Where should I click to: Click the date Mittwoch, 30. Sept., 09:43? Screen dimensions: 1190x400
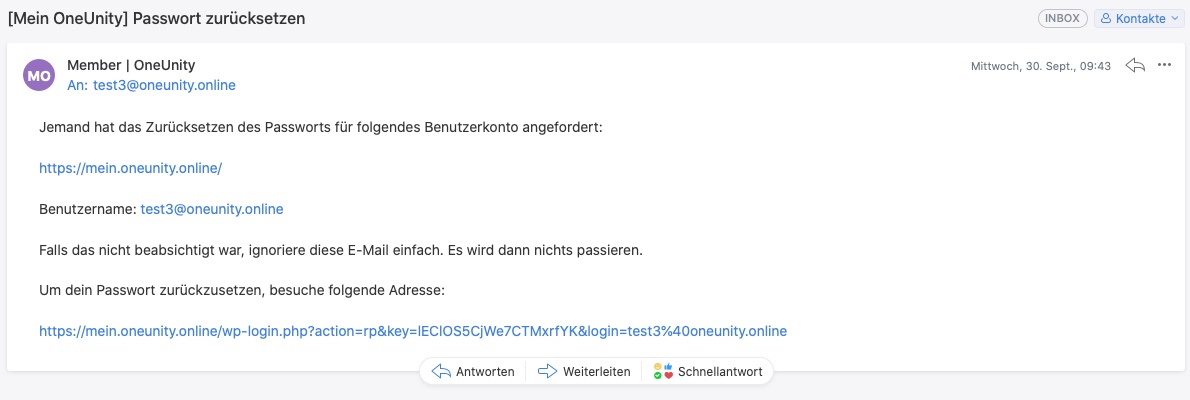click(1041, 66)
